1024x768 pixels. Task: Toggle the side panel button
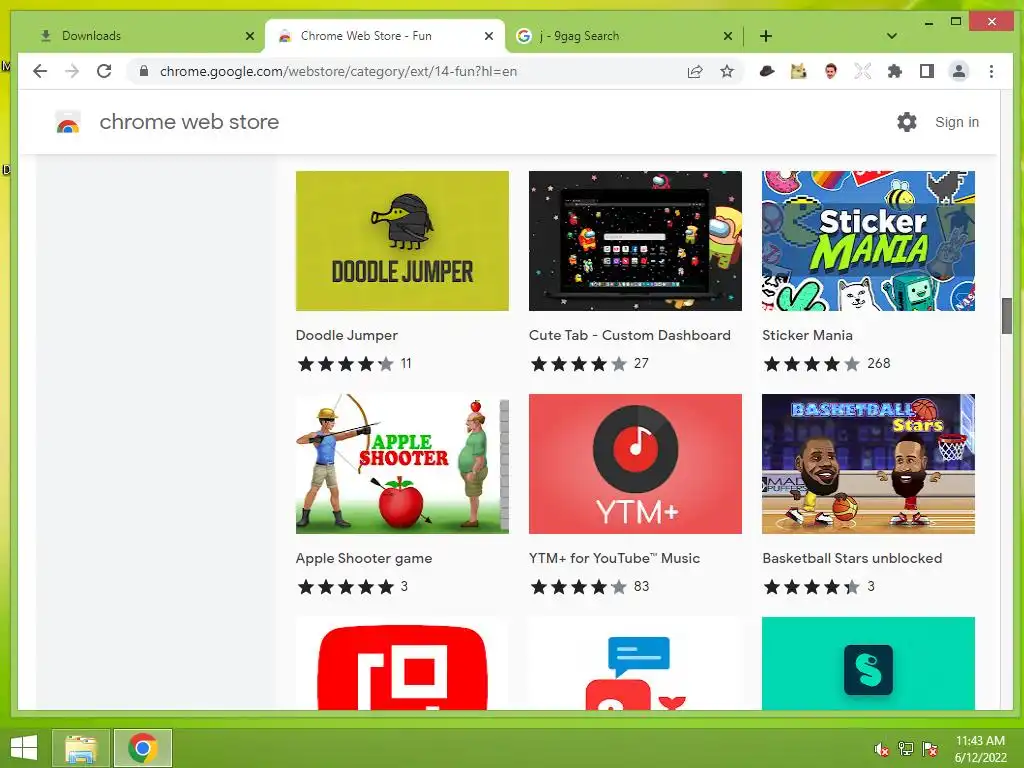tap(926, 71)
